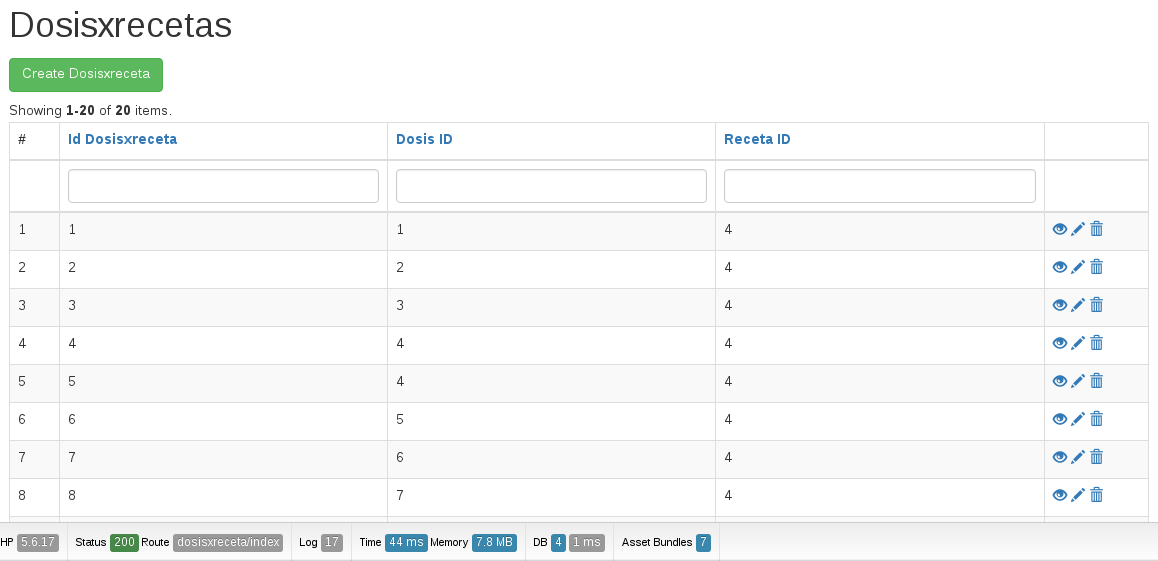View row 7 with the eye icon
Viewport: 1158px width, 561px height.
(x=1060, y=457)
